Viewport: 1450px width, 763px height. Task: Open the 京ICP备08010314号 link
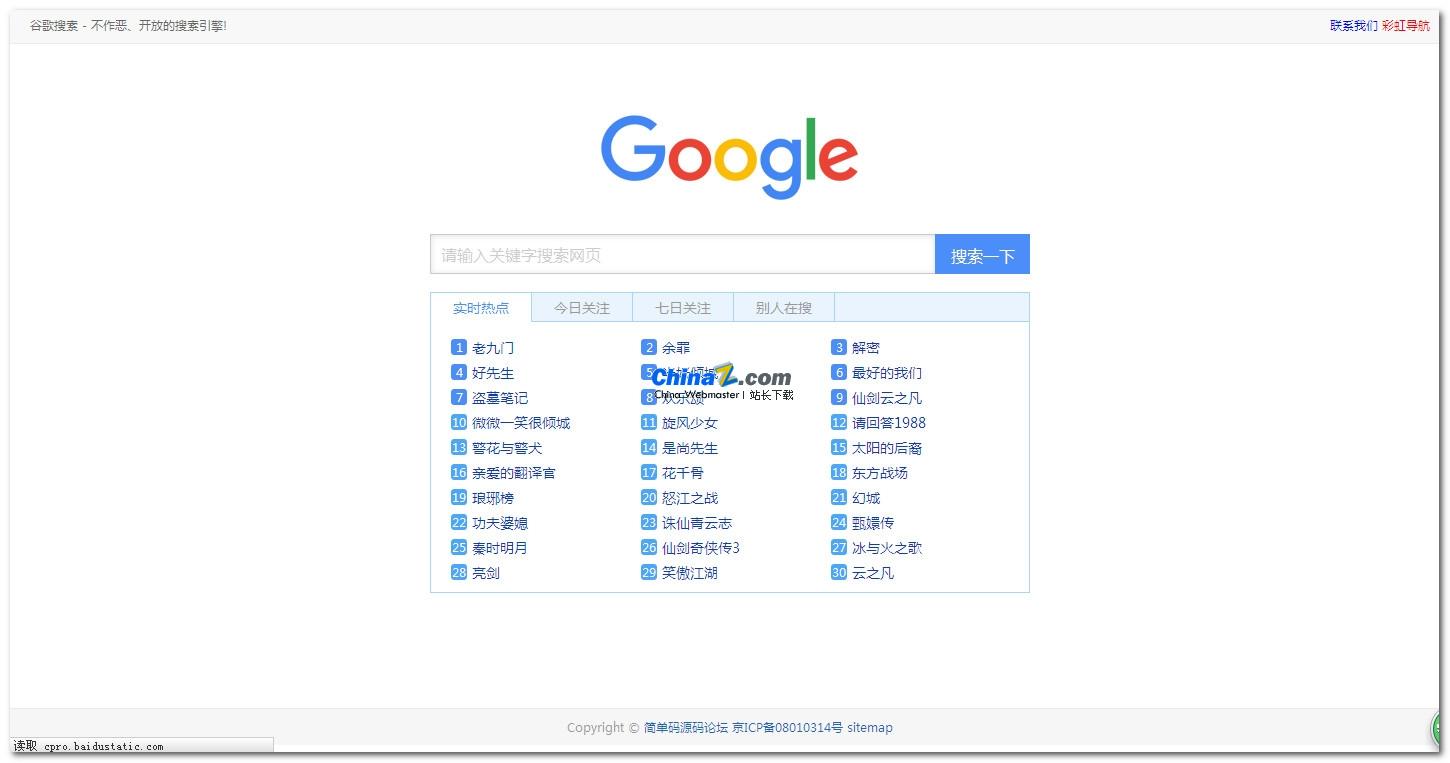pyautogui.click(x=787, y=728)
